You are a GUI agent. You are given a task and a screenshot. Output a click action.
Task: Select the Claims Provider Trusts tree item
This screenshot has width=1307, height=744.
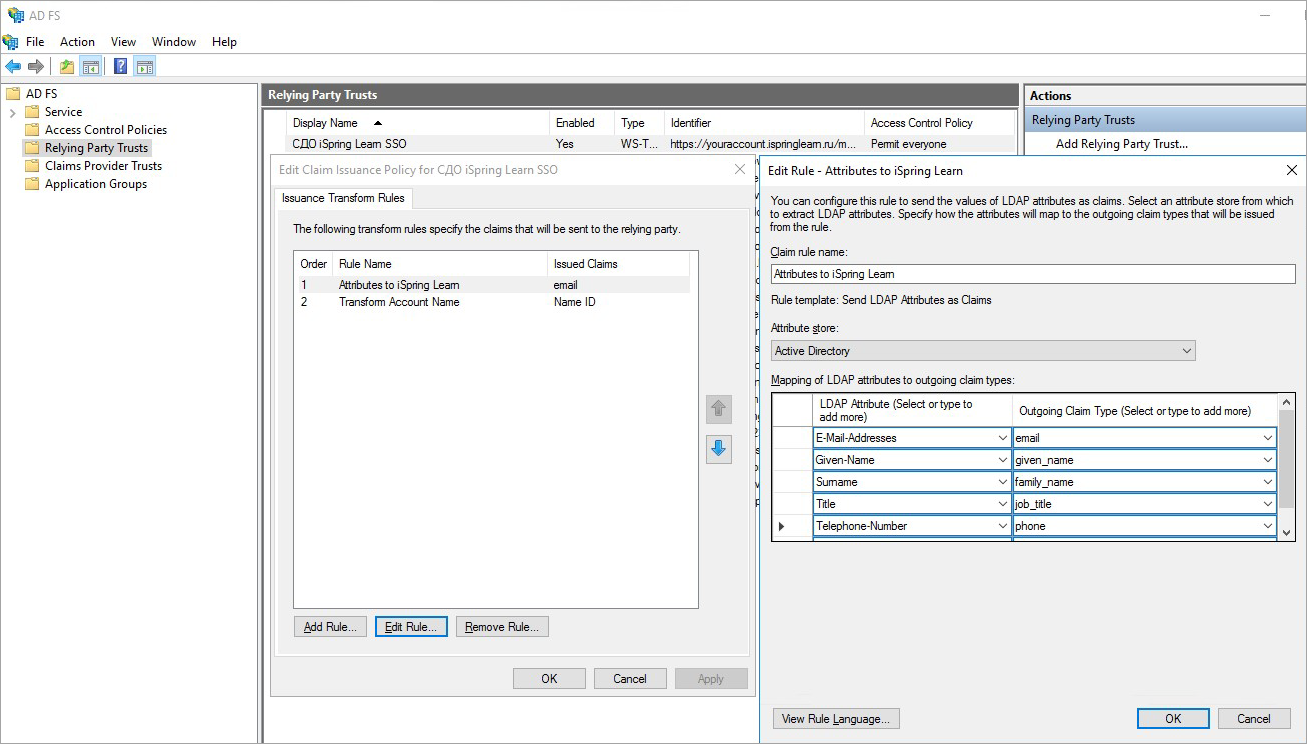pyautogui.click(x=103, y=166)
